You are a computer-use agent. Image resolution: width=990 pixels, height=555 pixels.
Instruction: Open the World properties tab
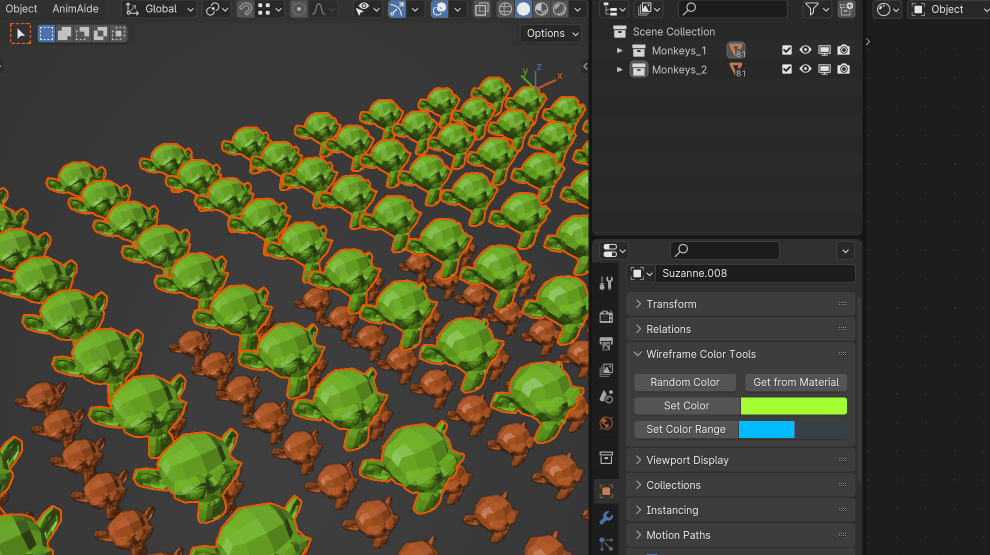click(x=606, y=423)
